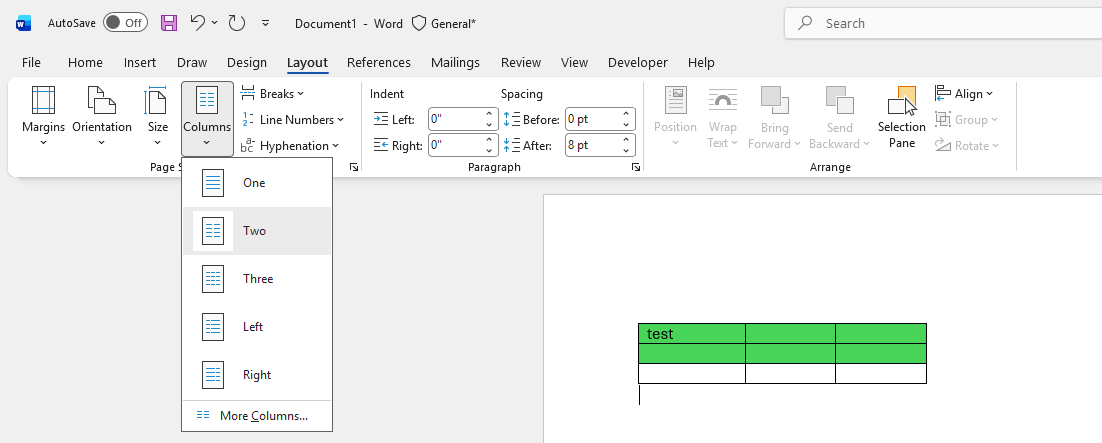Click the Wrap Text button
The width and height of the screenshot is (1102, 443).
click(x=722, y=117)
